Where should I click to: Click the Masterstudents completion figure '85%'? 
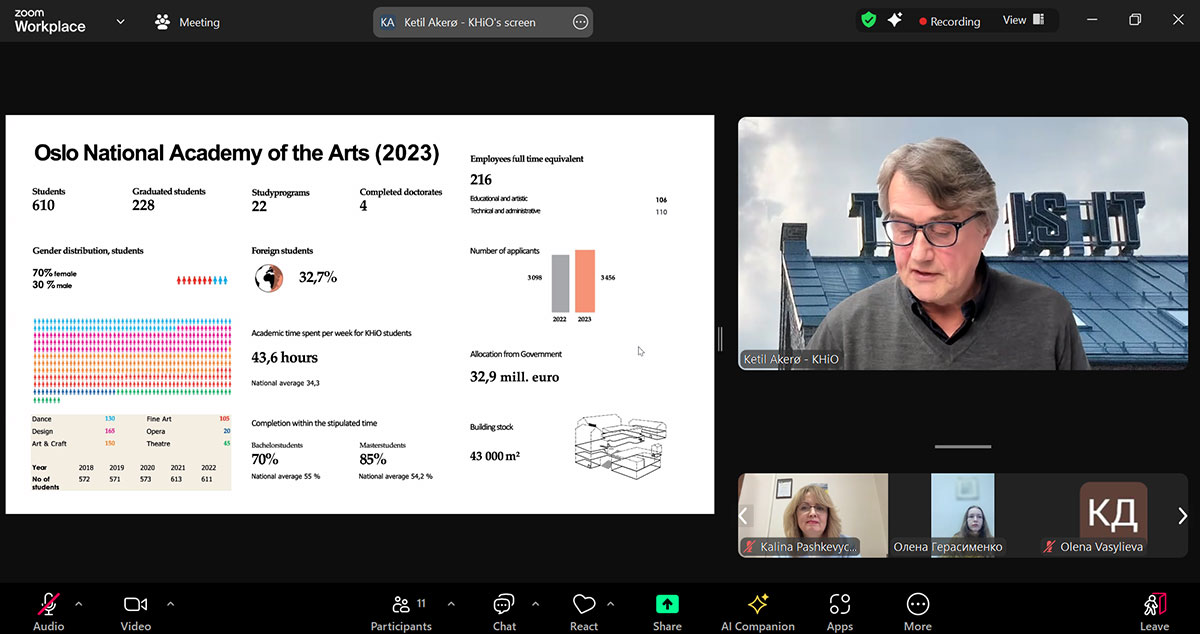point(373,460)
